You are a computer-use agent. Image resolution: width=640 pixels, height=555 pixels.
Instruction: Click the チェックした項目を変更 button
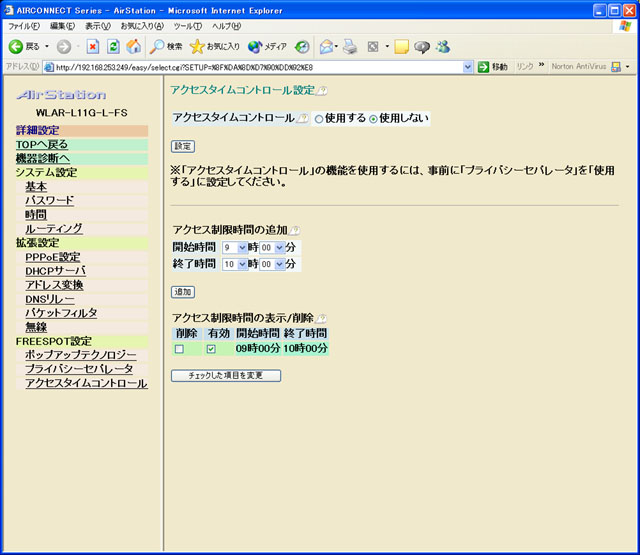pyautogui.click(x=226, y=376)
